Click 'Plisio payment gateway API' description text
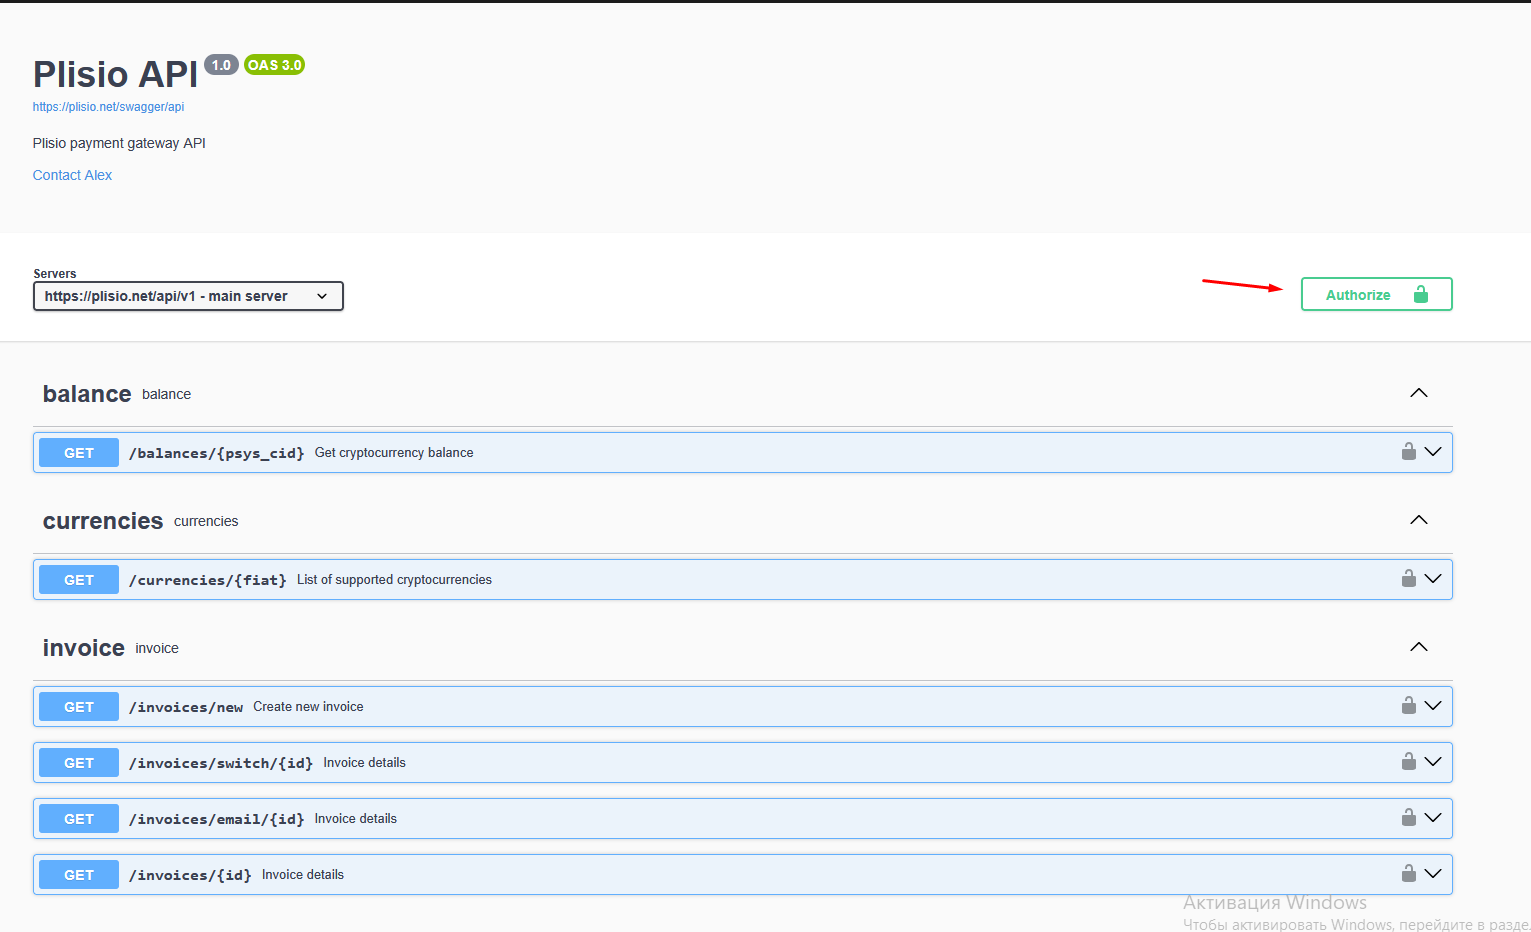Screen dimensions: 1531x932 [x=119, y=143]
